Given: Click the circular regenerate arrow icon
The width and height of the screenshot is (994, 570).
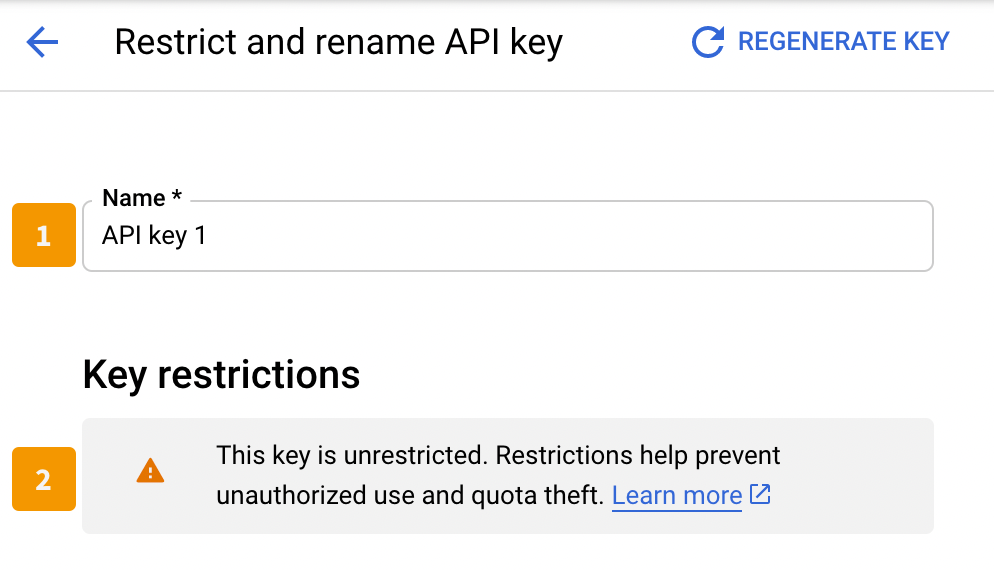Looking at the screenshot, I should pos(707,42).
